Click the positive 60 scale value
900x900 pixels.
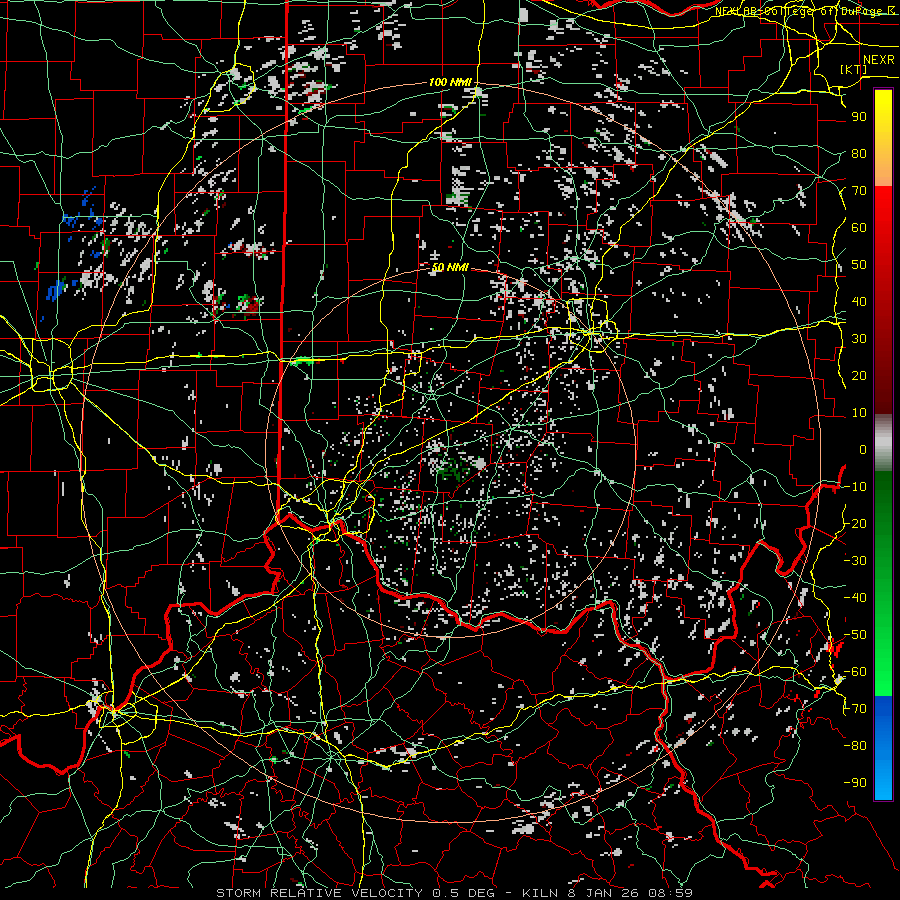(859, 227)
